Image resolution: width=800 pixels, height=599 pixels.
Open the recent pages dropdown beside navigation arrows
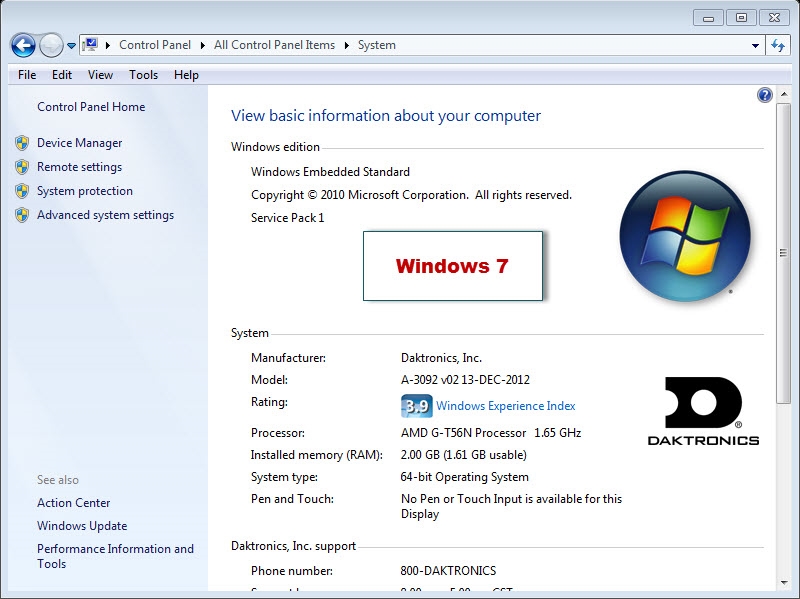70,45
